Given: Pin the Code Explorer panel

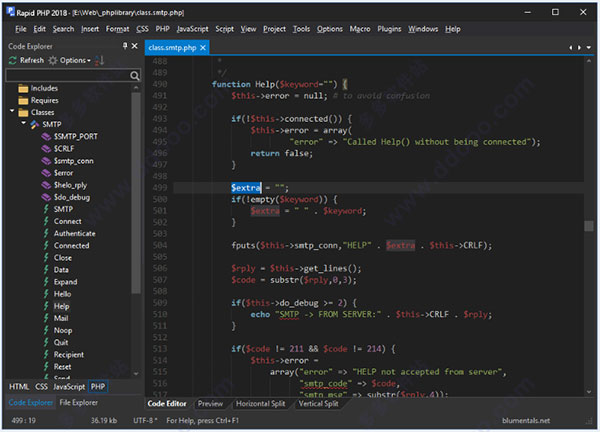Looking at the screenshot, I should coord(125,46).
